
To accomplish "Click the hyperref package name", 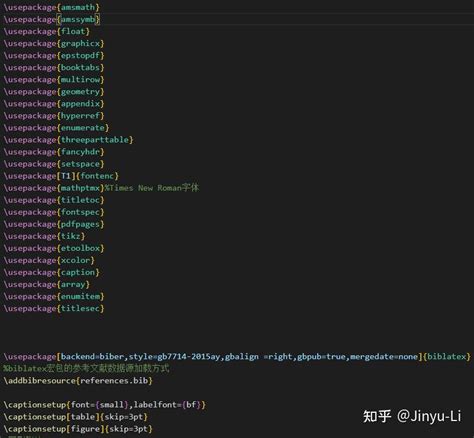I will pyautogui.click(x=80, y=116).
